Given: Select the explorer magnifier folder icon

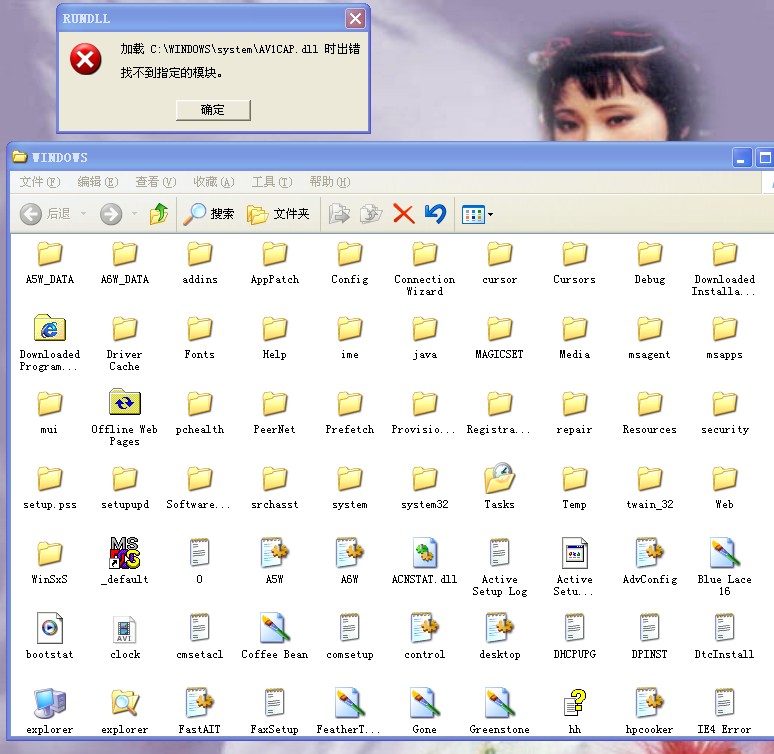Looking at the screenshot, I should coord(124,711).
